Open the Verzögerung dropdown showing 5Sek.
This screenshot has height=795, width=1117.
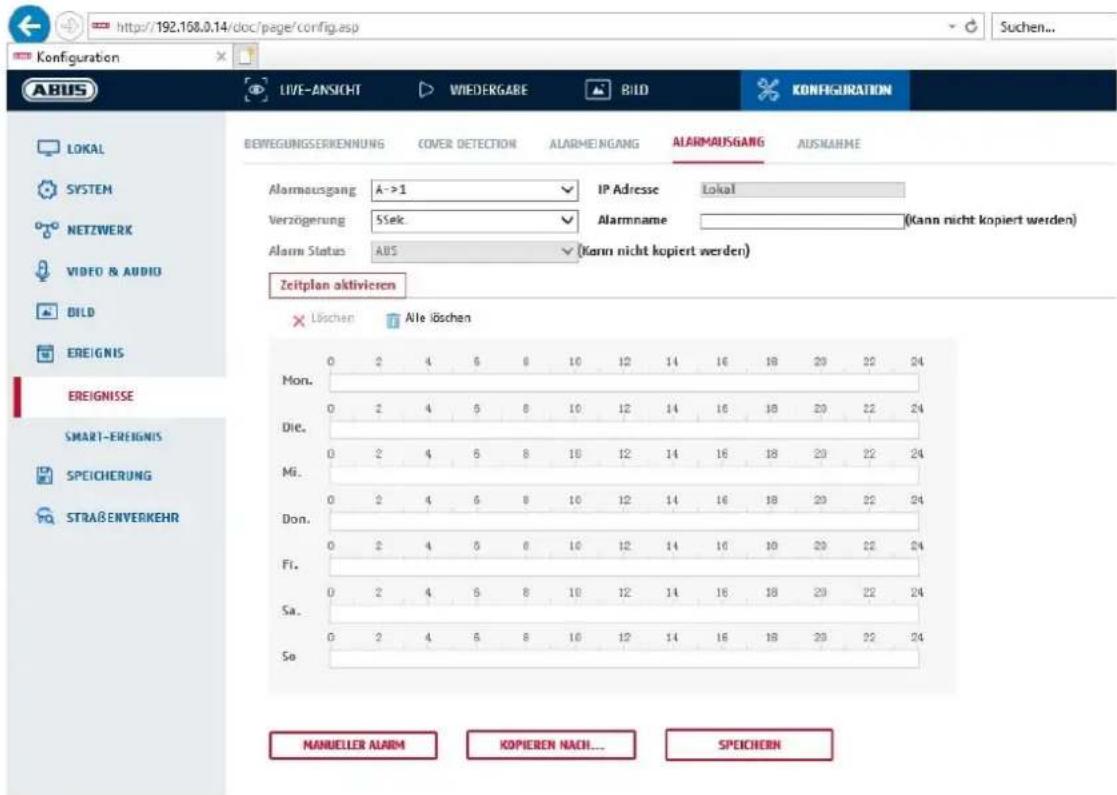(474, 220)
